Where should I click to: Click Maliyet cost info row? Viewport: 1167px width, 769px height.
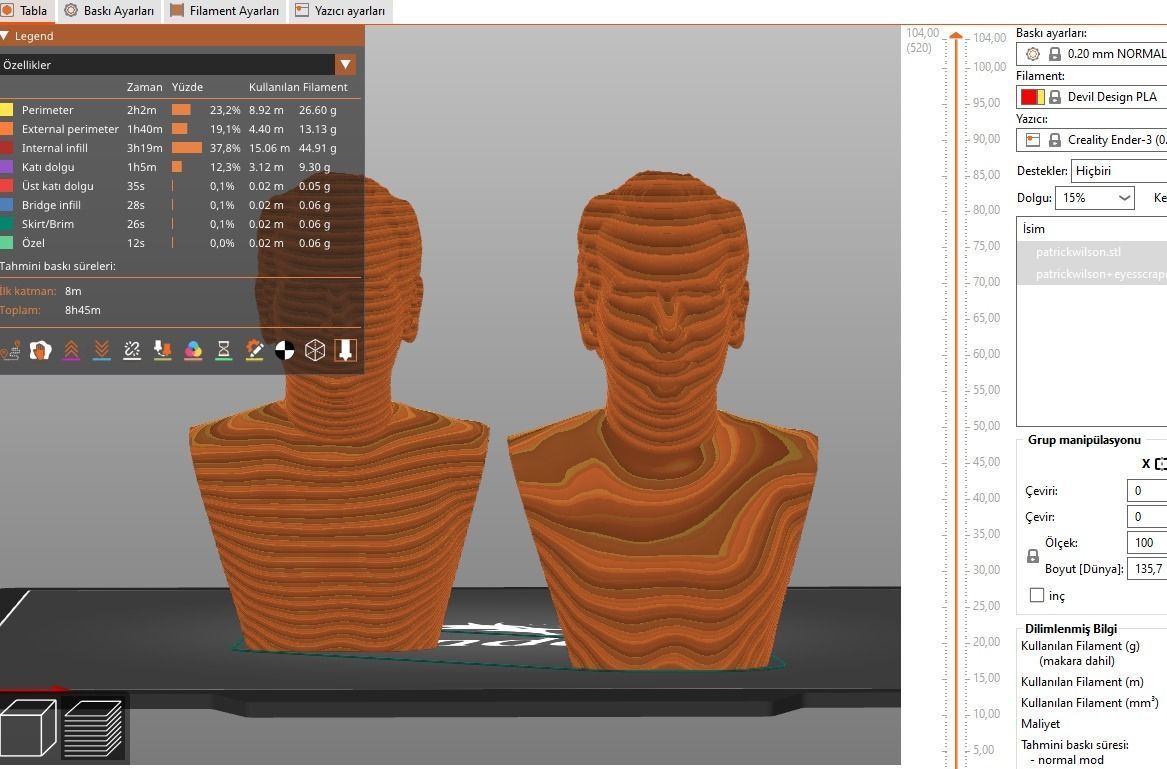click(1040, 724)
